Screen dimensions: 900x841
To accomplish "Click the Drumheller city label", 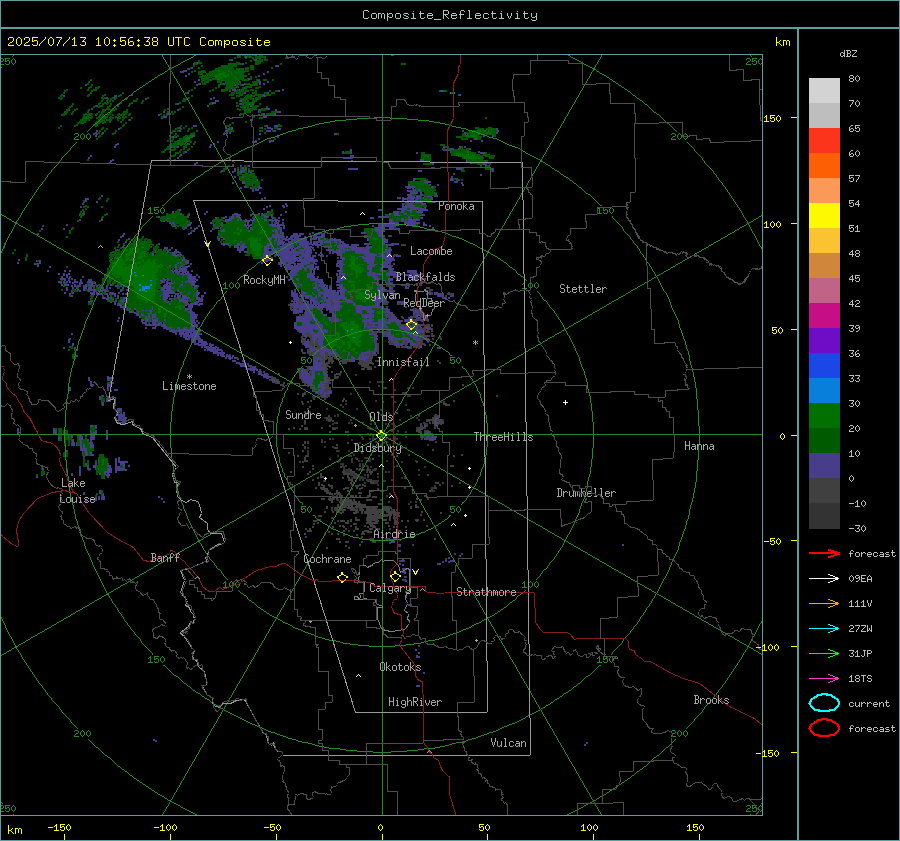I will coord(586,493).
